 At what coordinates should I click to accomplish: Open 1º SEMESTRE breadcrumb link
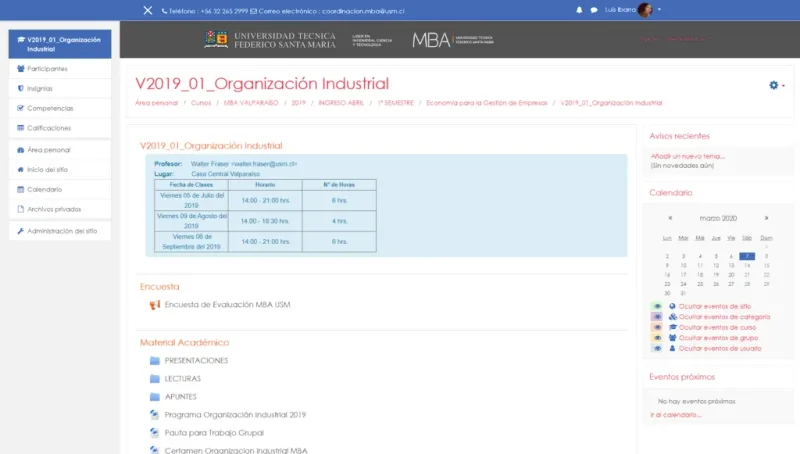(395, 103)
